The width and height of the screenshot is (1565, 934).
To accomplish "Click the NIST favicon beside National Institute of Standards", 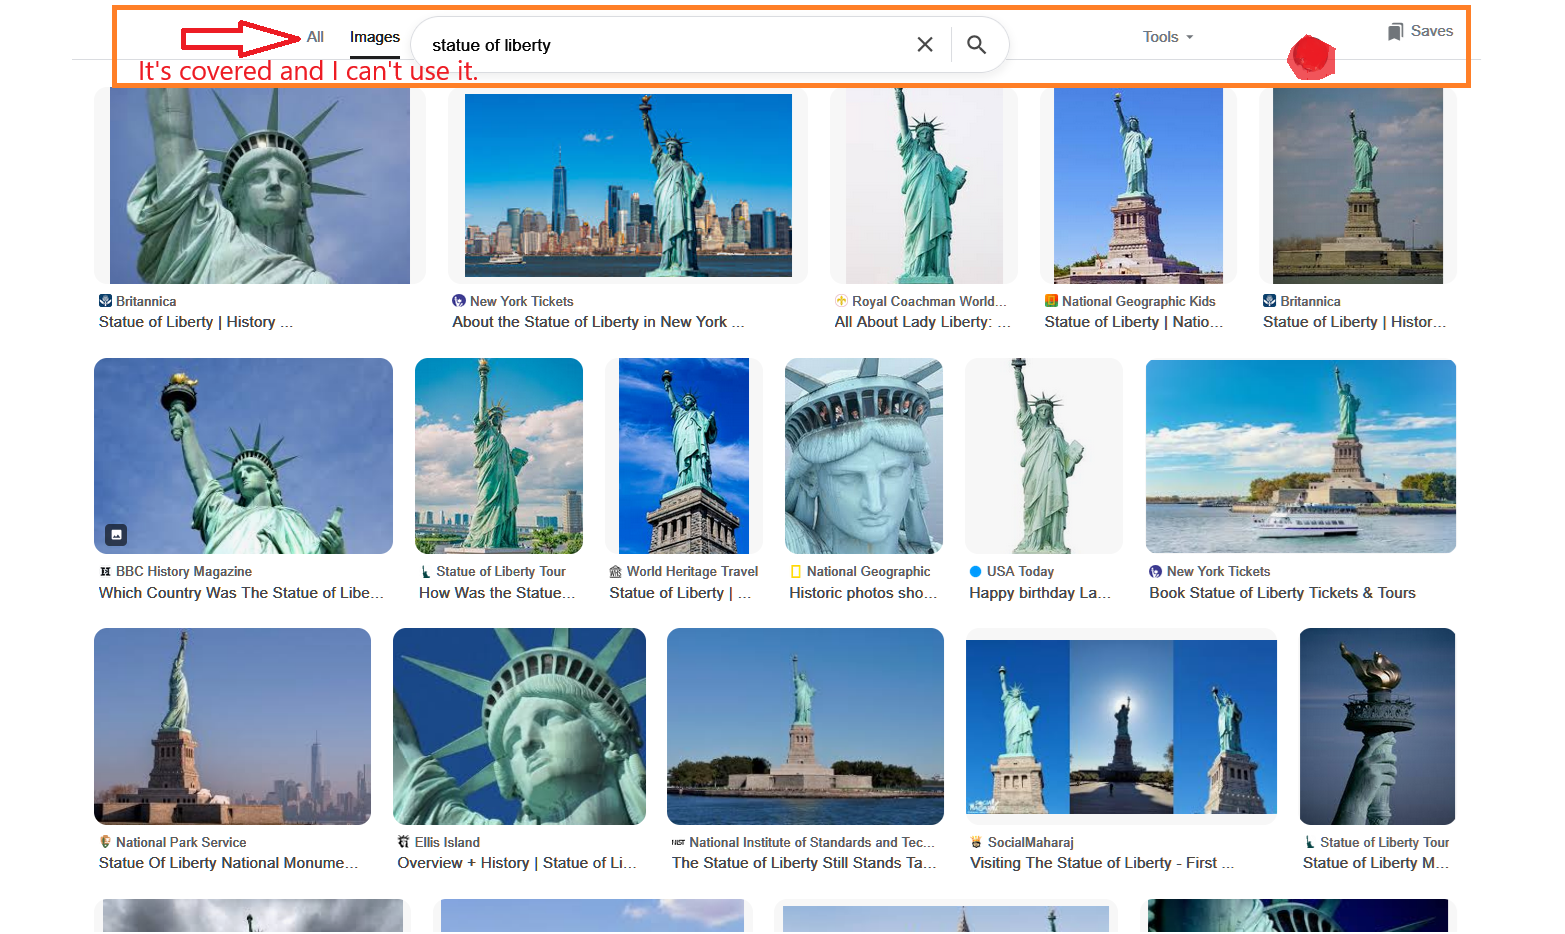I will click(x=678, y=842).
